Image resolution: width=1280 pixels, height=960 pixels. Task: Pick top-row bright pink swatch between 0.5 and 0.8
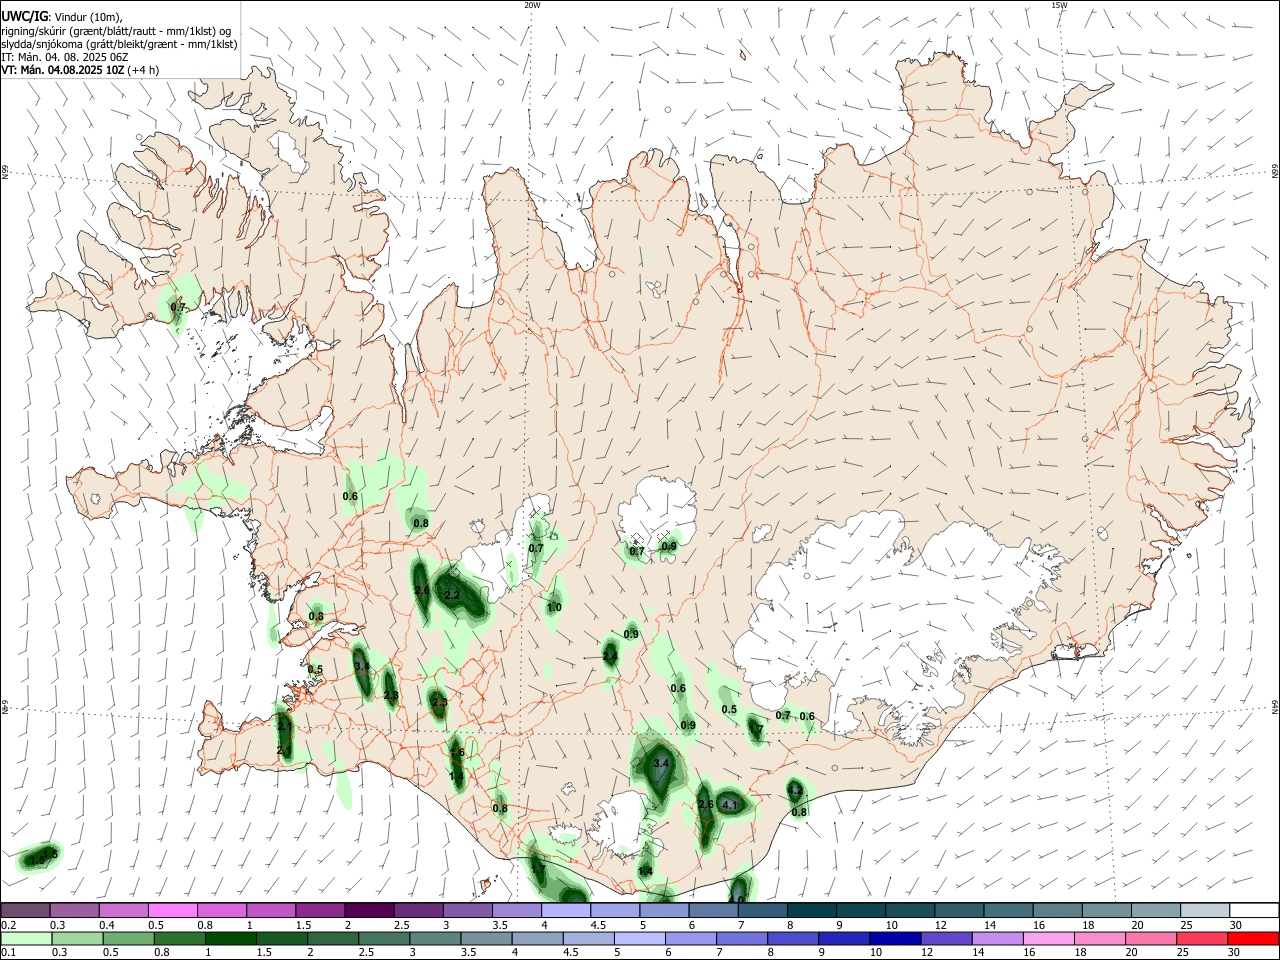pyautogui.click(x=172, y=910)
